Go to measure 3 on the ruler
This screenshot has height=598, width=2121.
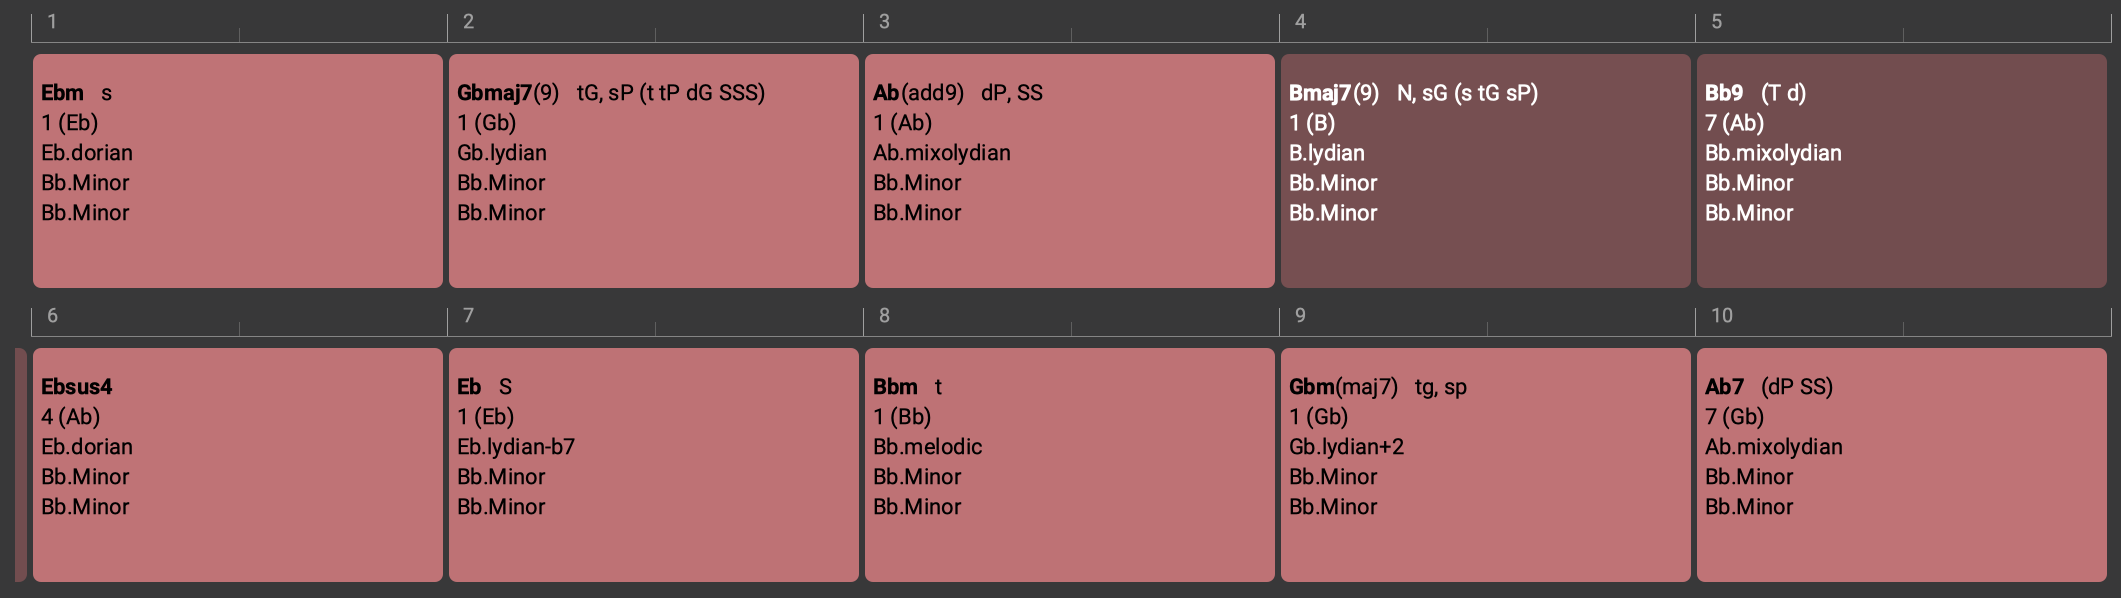(884, 22)
